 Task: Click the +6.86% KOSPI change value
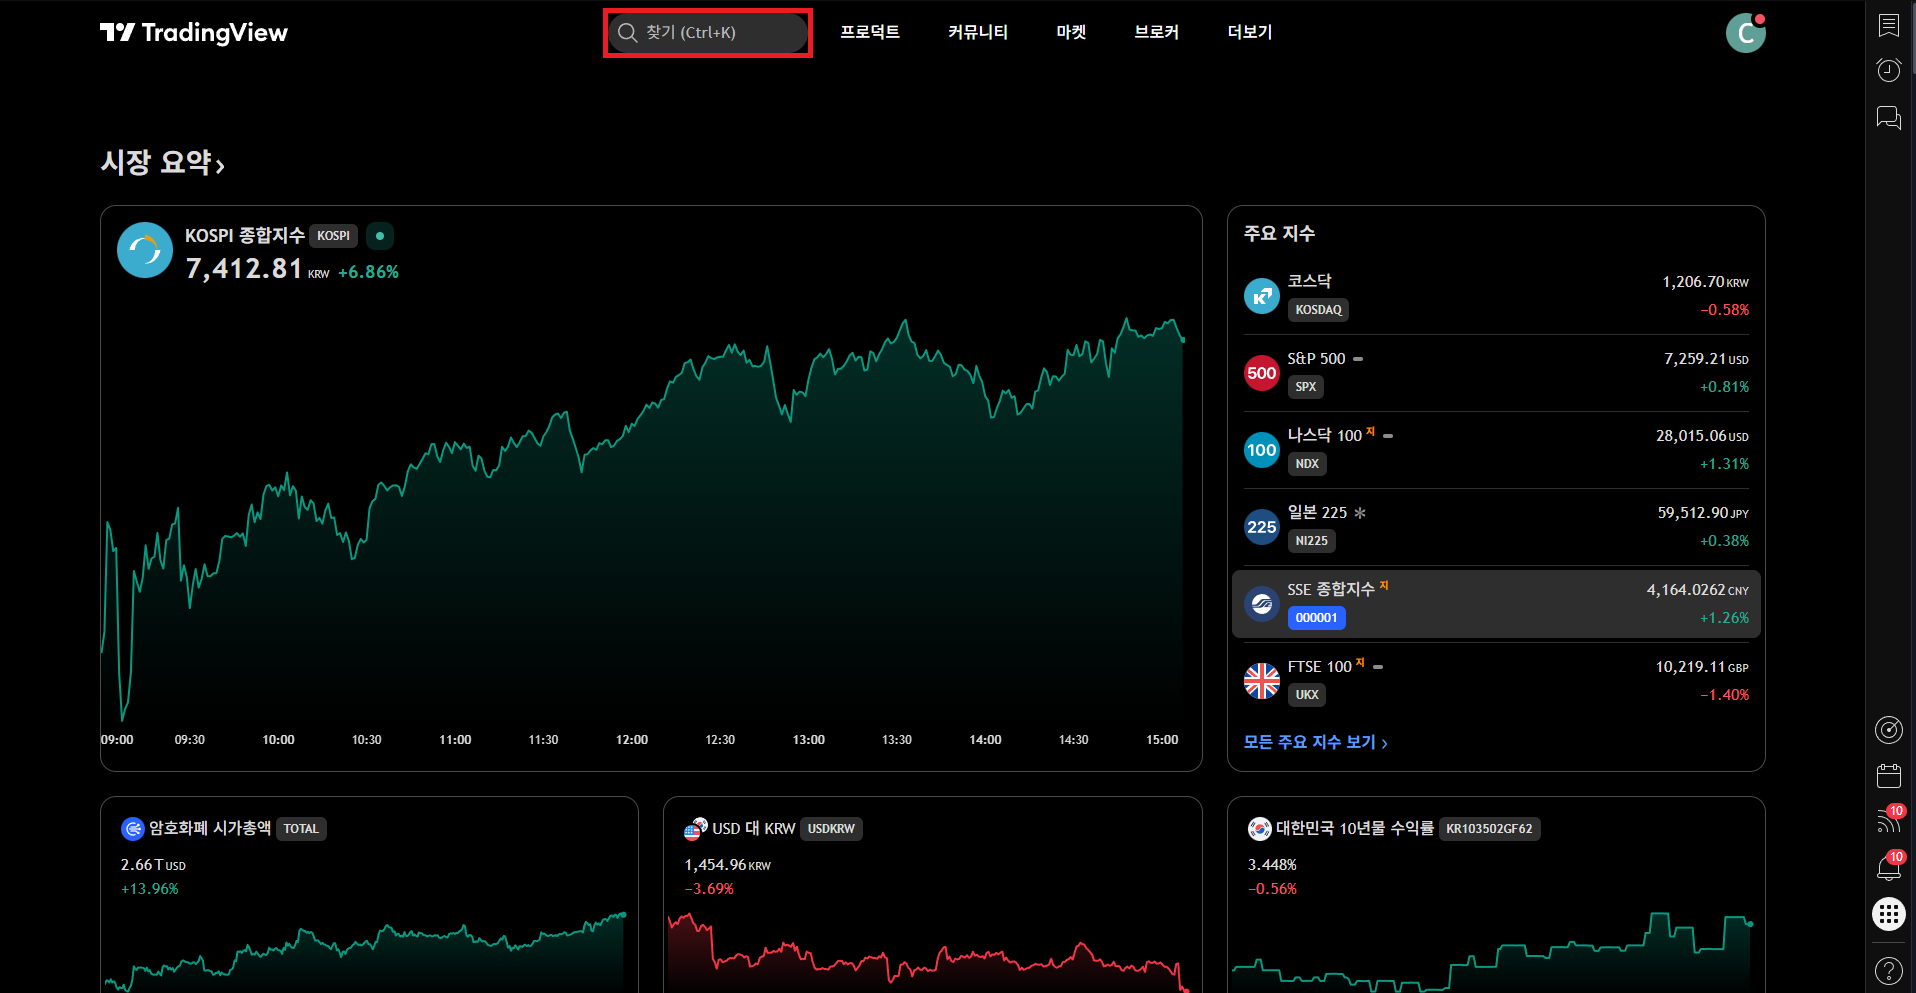click(368, 272)
